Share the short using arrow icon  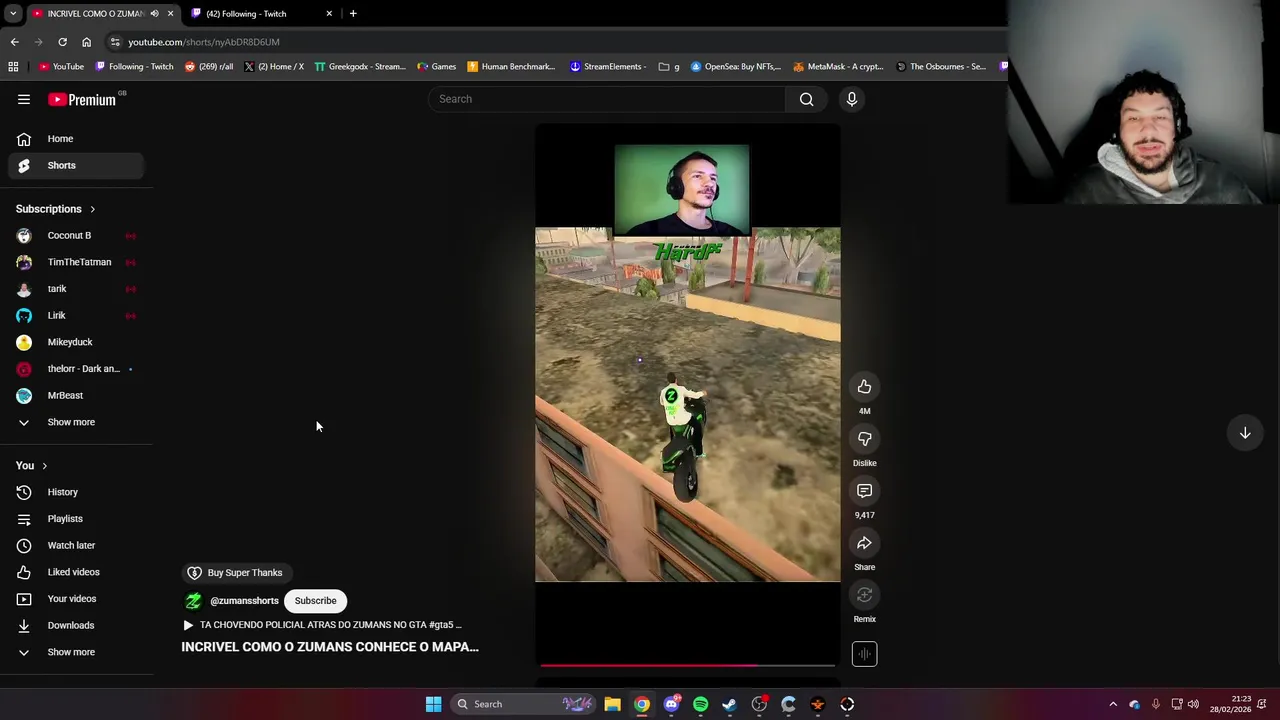point(864,543)
